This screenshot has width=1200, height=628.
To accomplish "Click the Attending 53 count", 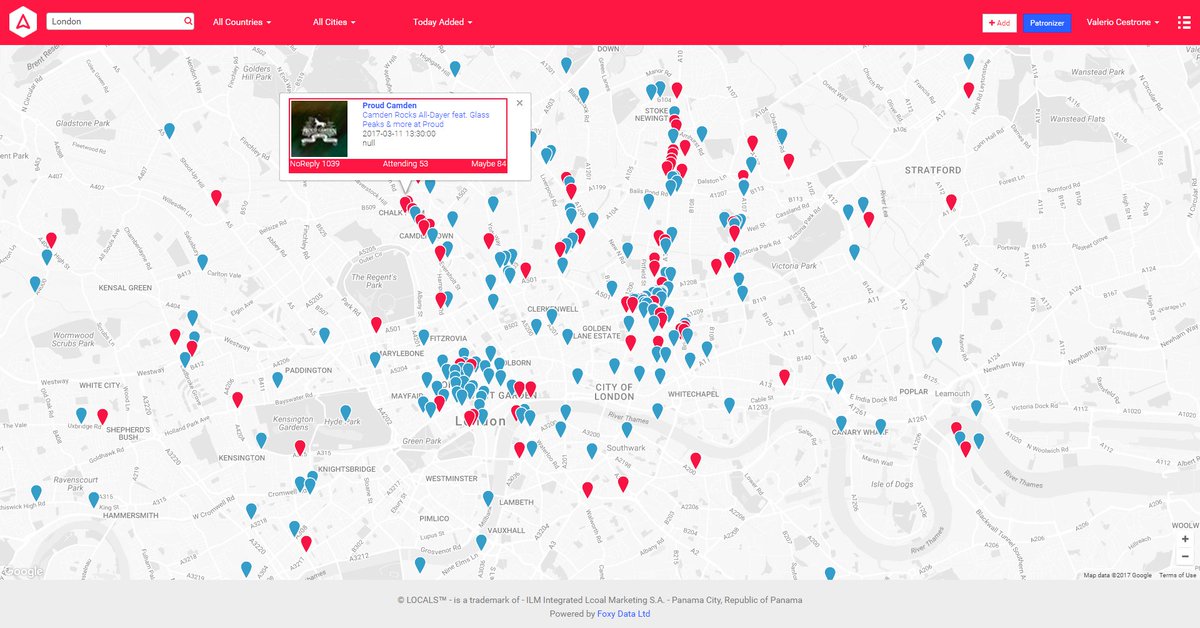I will [405, 164].
